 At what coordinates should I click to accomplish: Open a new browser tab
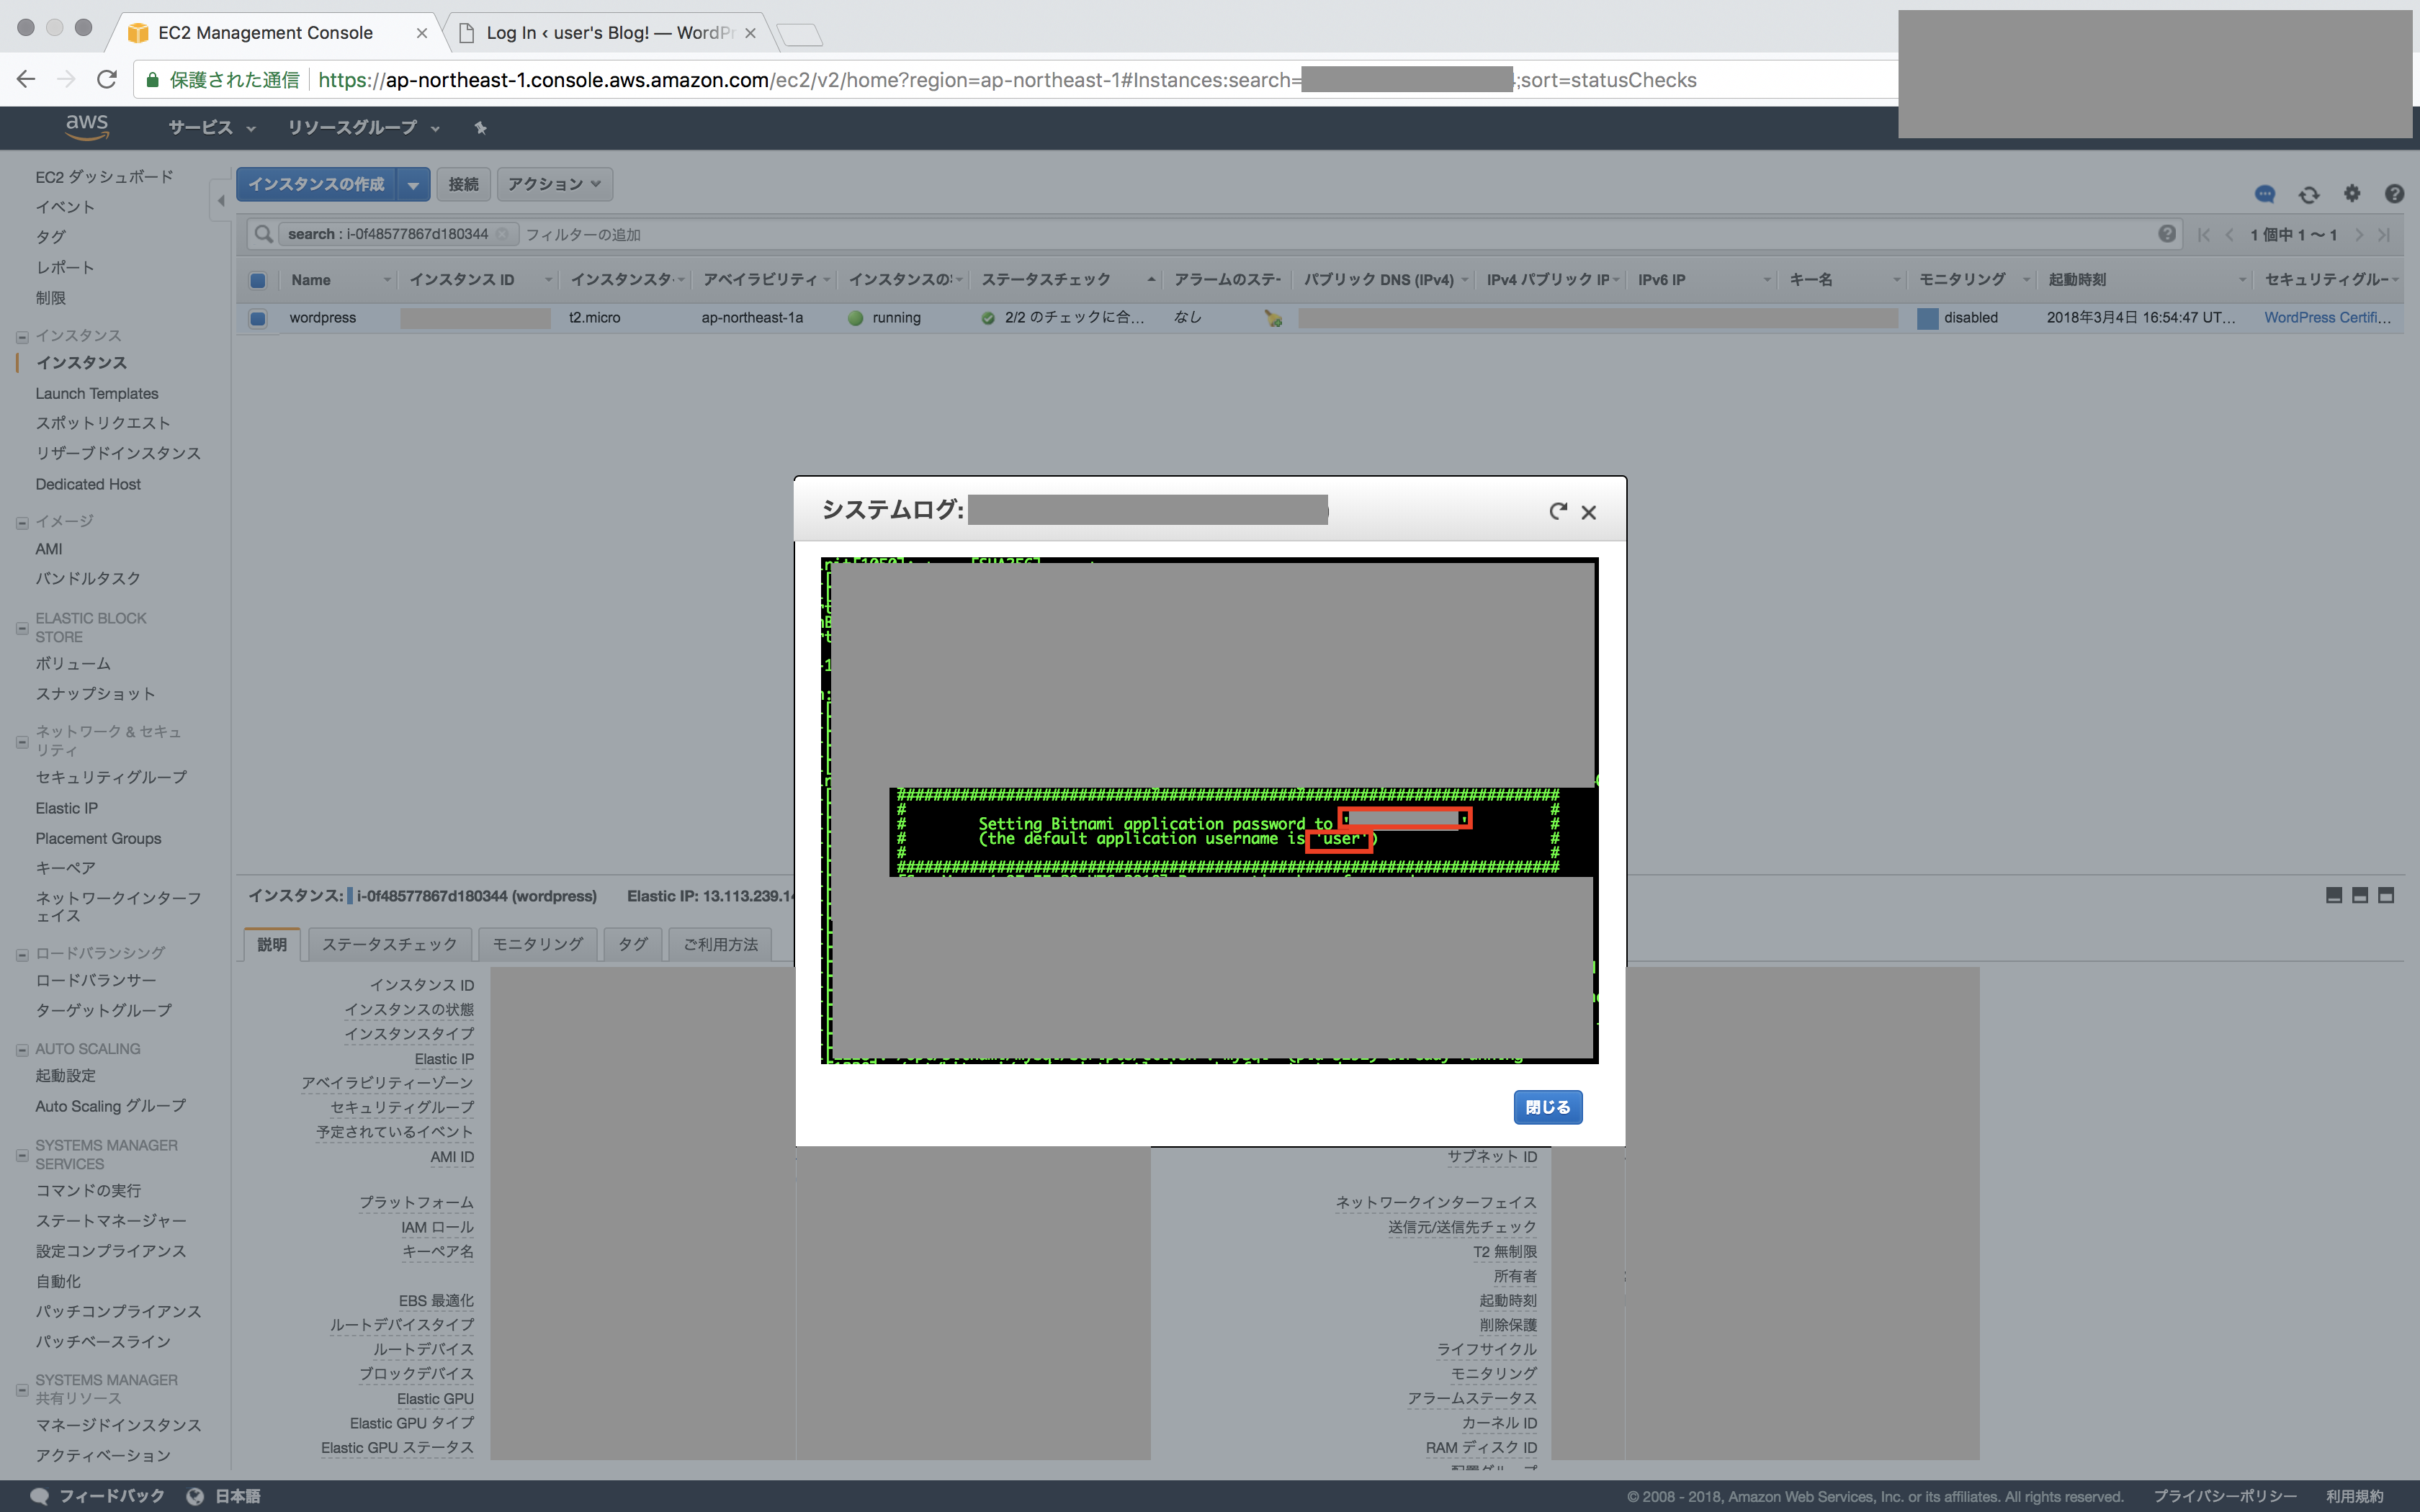(x=800, y=36)
